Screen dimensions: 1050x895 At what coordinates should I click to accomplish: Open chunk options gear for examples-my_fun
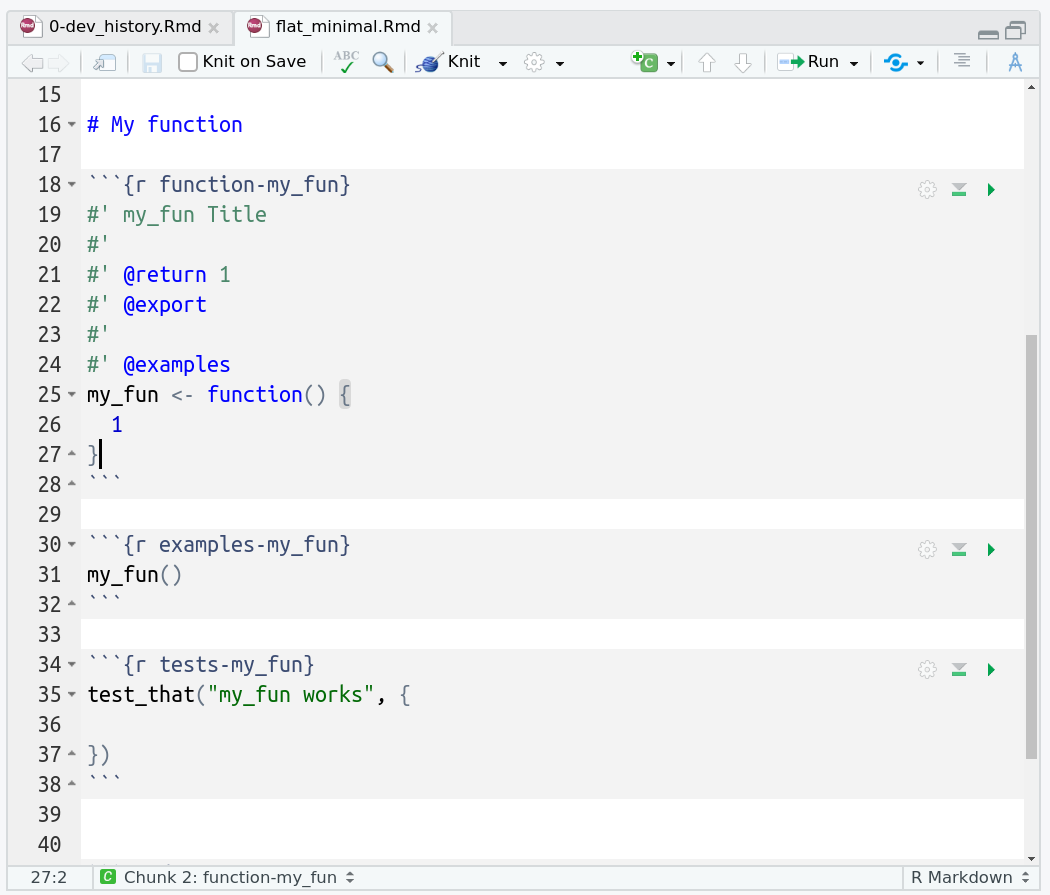coord(927,550)
